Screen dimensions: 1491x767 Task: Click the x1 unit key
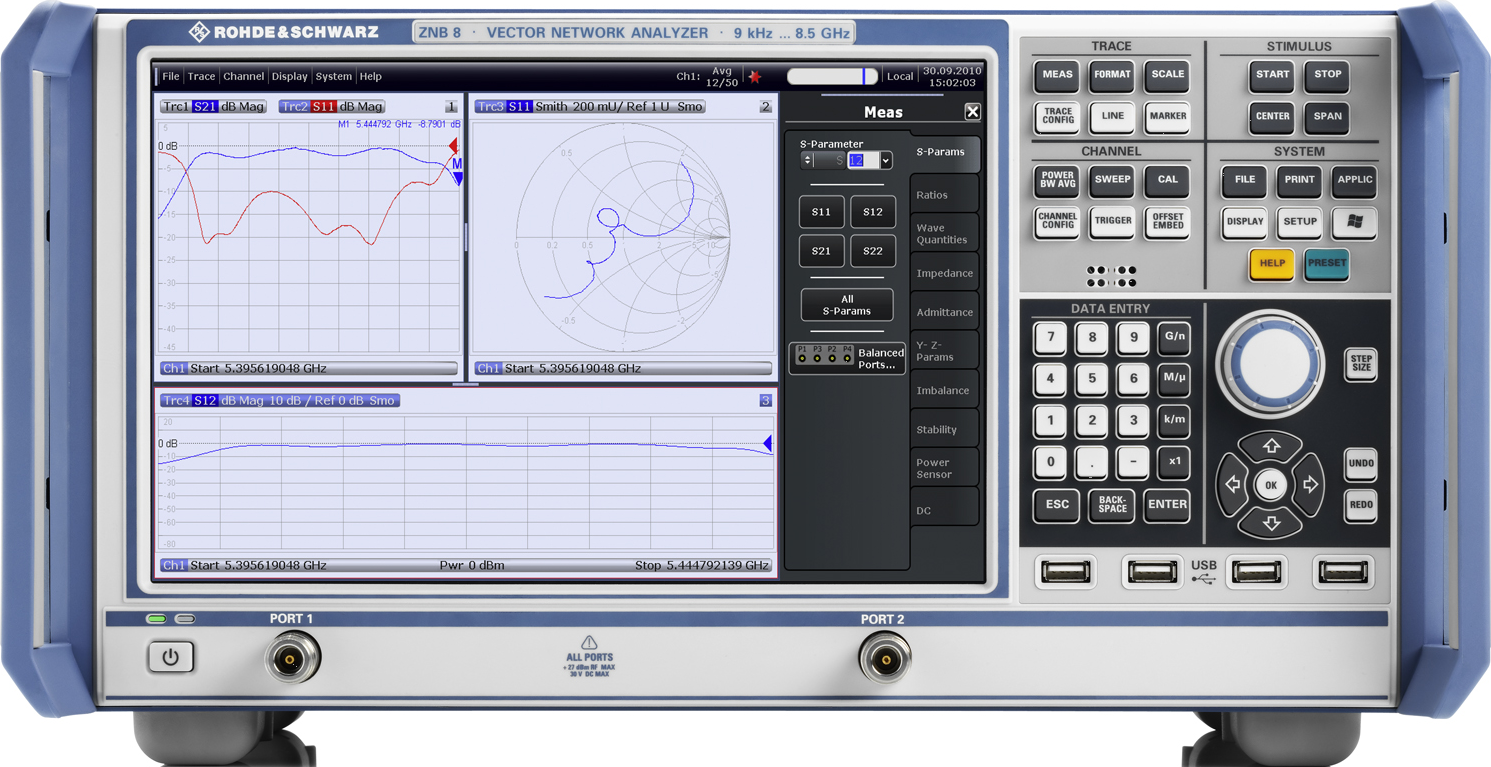coord(1174,462)
